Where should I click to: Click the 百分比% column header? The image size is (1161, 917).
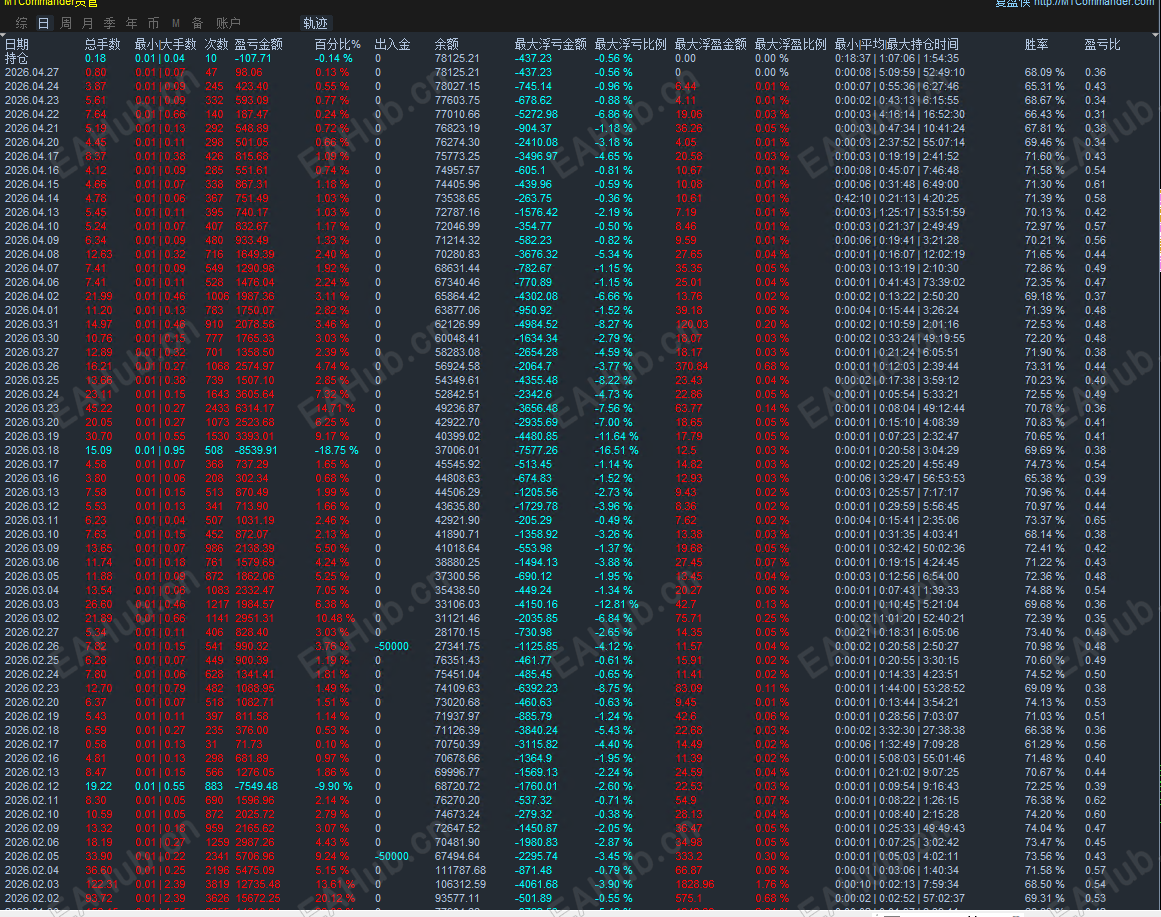click(x=337, y=44)
